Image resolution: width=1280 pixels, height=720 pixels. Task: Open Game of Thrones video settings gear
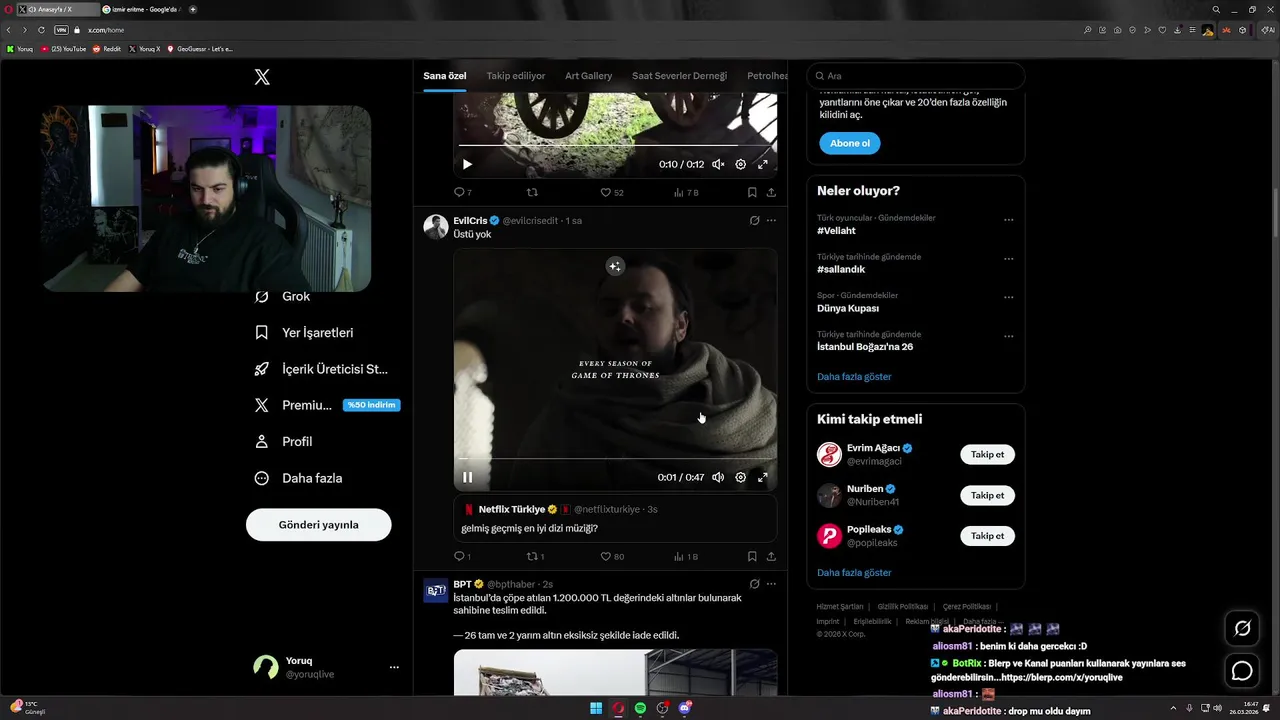(x=740, y=477)
